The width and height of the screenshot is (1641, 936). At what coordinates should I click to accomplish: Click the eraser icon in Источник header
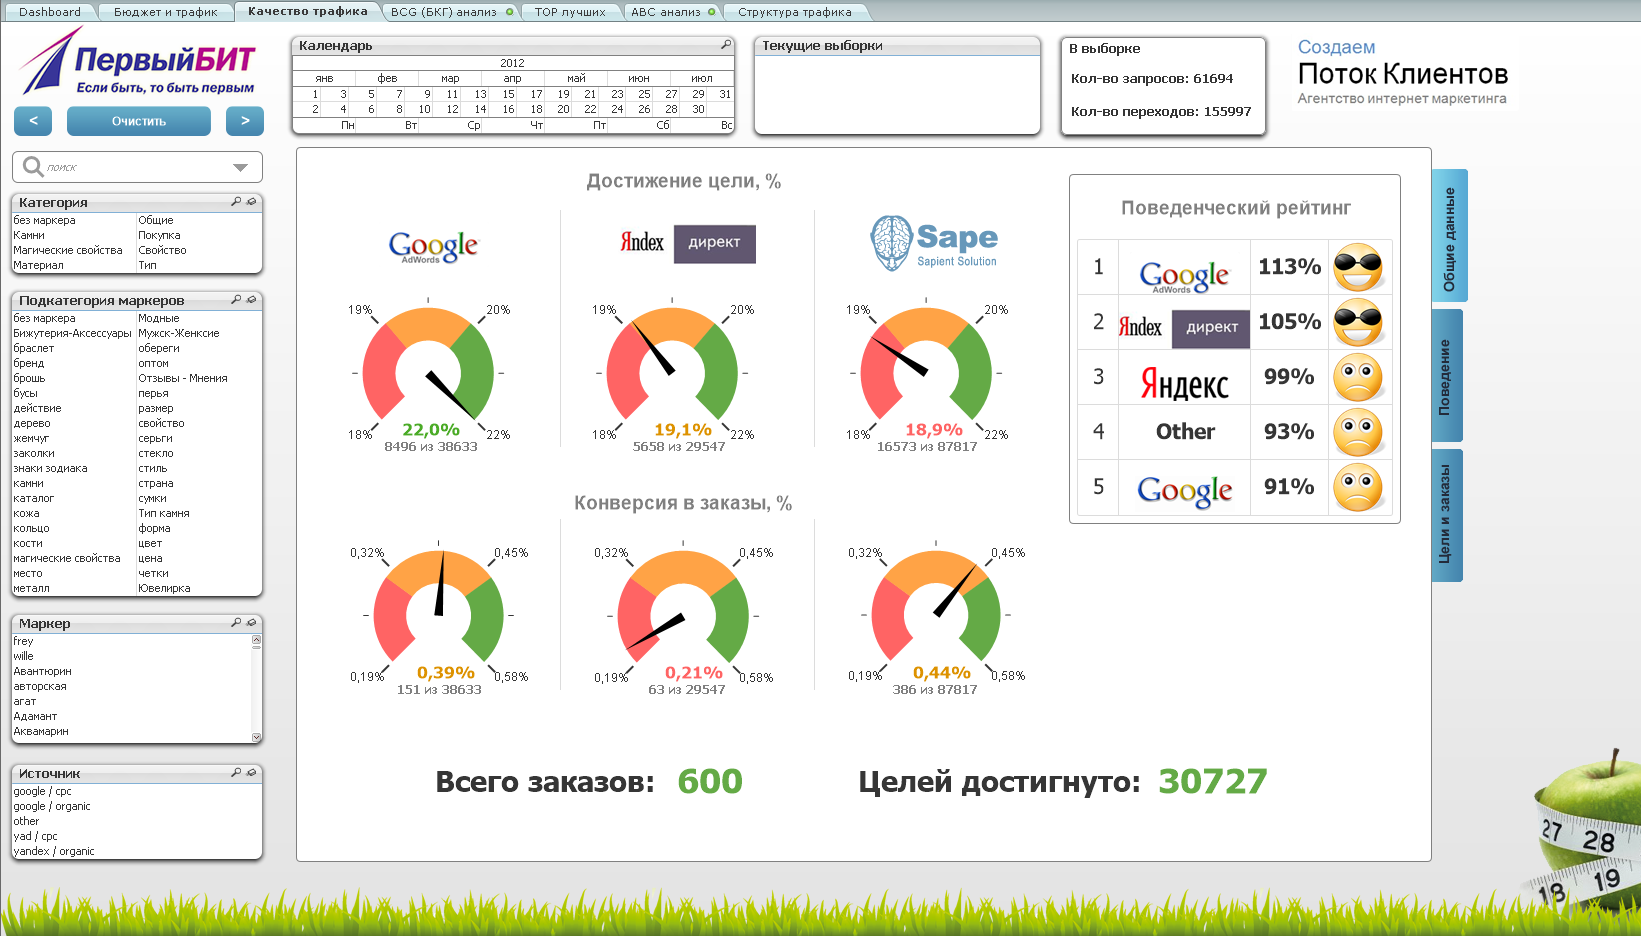(252, 772)
